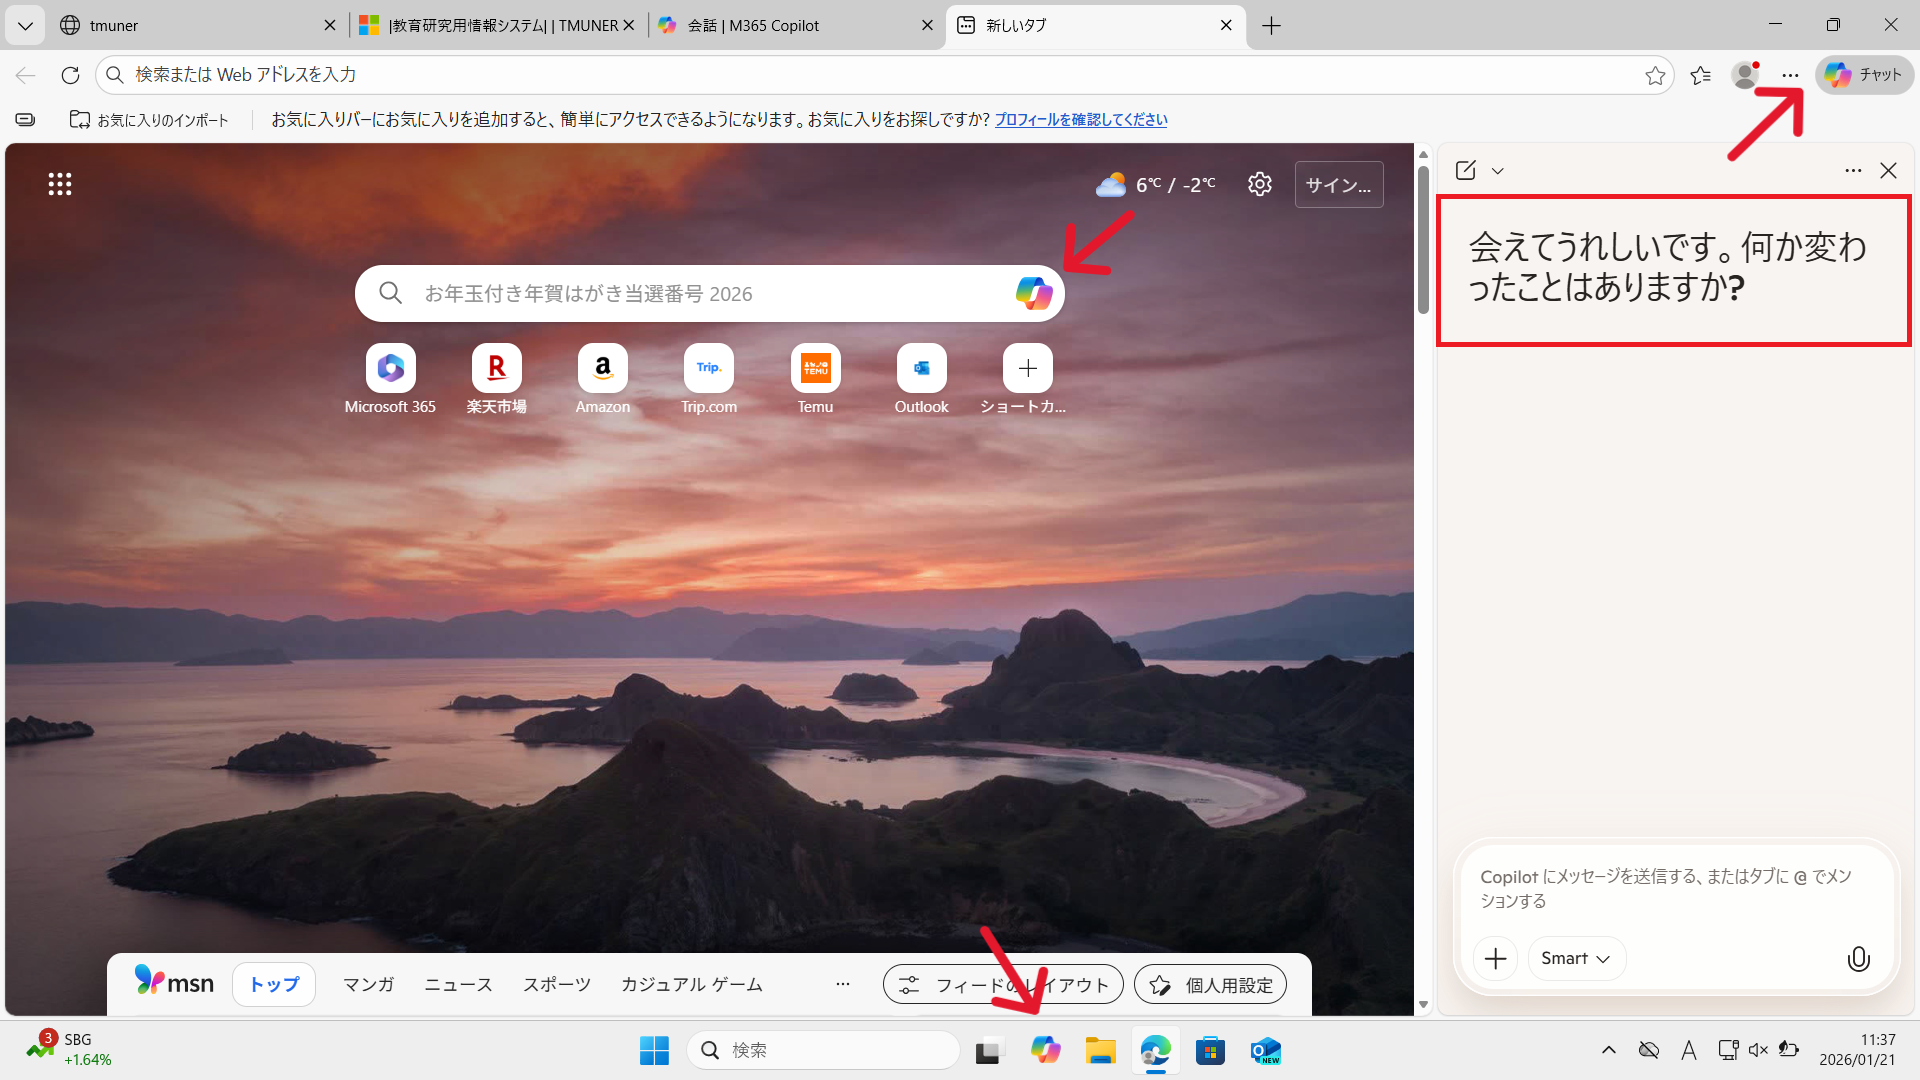
Task: Start a new Copilot chat with compose icon
Action: [x=1466, y=170]
